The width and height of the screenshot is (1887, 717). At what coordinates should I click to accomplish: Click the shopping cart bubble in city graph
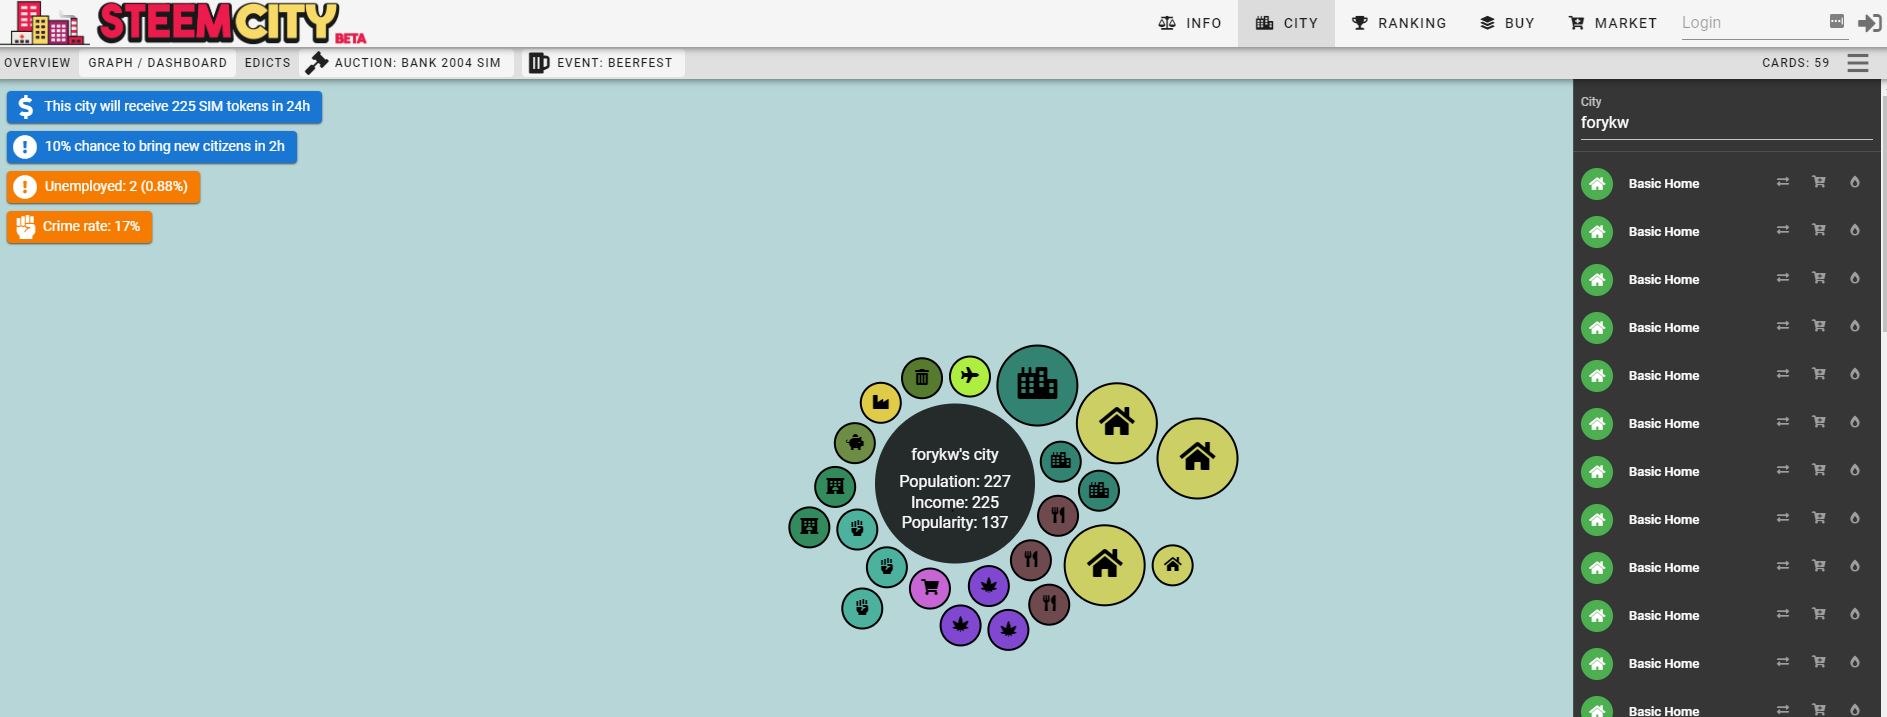click(929, 588)
